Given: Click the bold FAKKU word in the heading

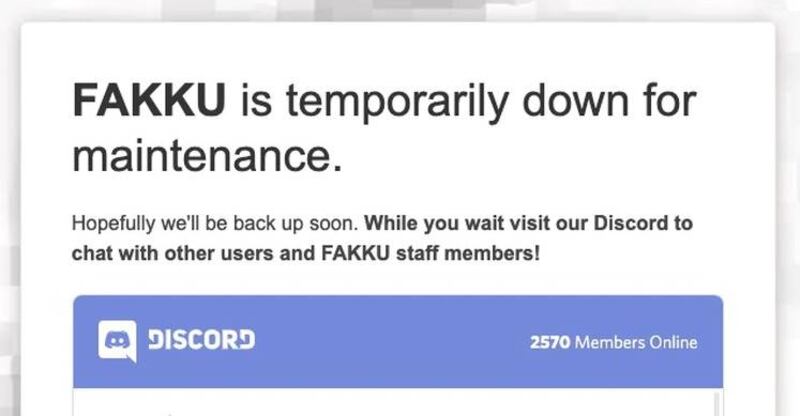Looking at the screenshot, I should 148,100.
